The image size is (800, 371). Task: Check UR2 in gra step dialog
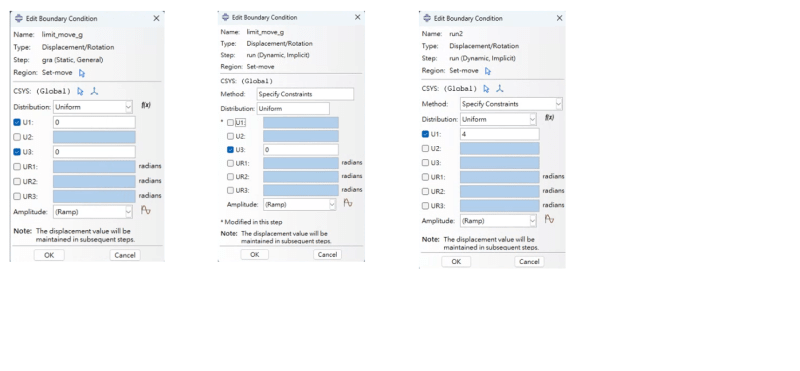pos(17,181)
